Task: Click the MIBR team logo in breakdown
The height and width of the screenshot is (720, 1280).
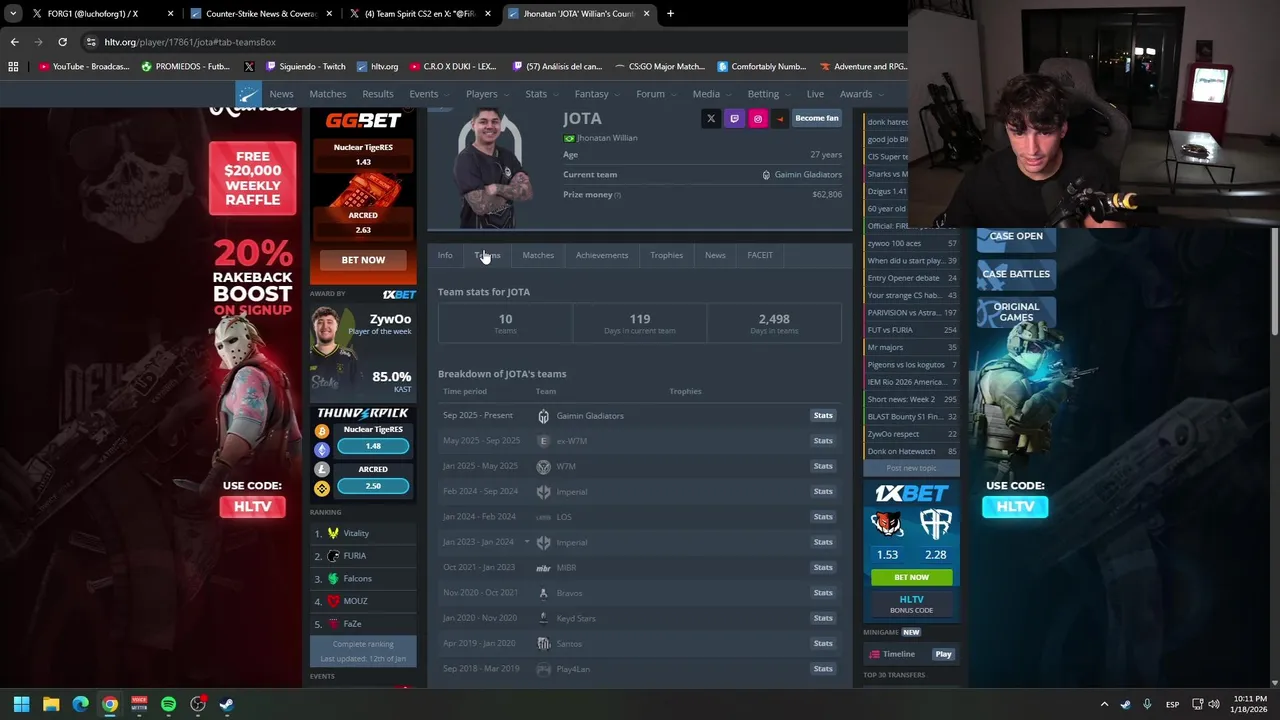Action: point(543,568)
